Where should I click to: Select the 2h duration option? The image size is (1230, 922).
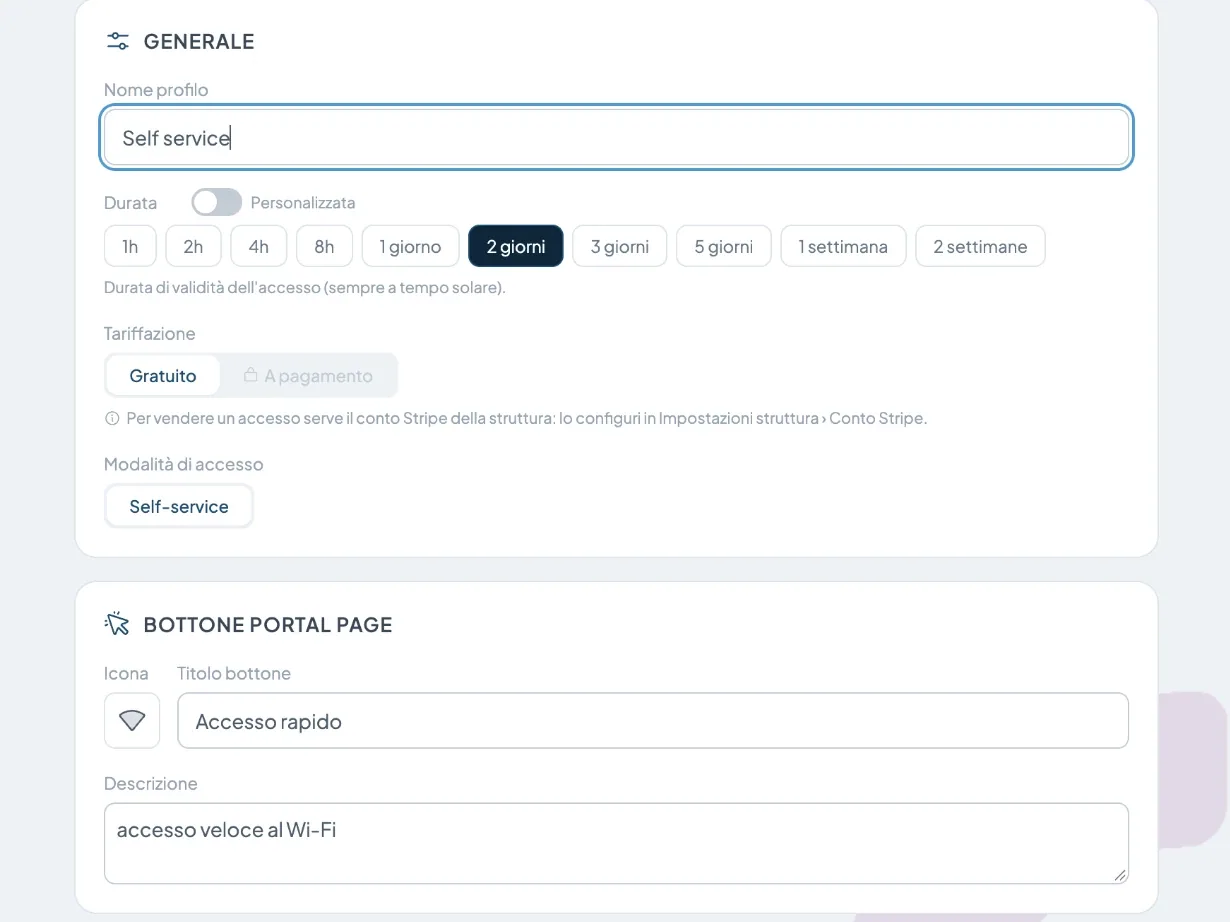click(193, 246)
